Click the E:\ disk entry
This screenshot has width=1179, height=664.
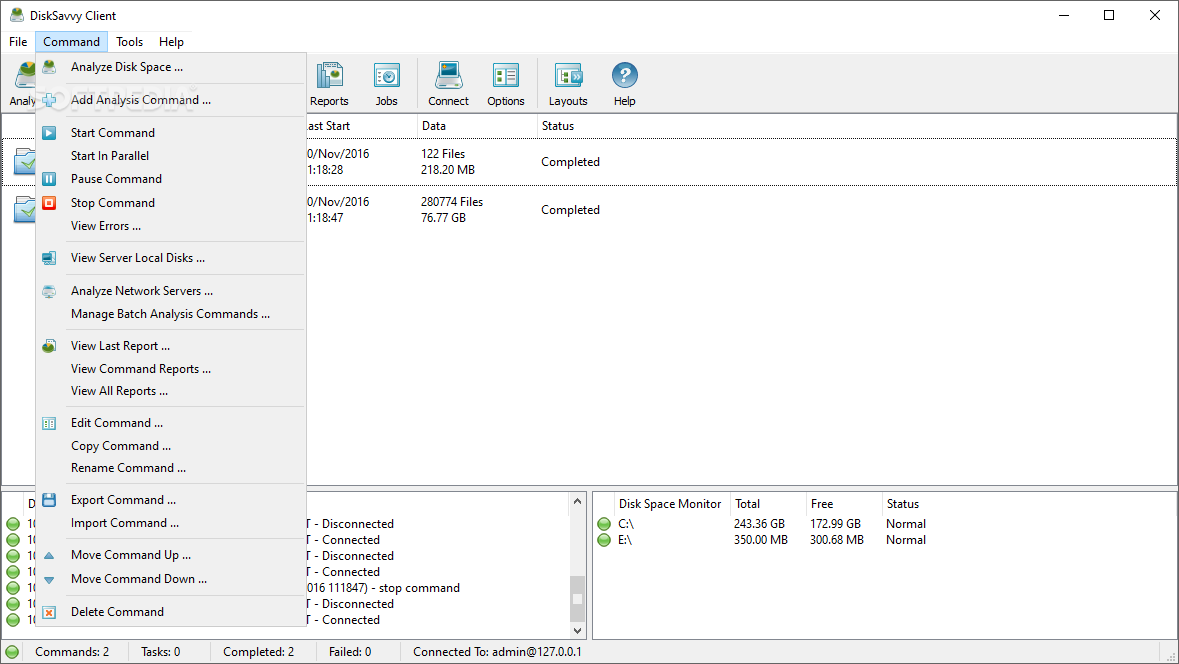[x=625, y=540]
